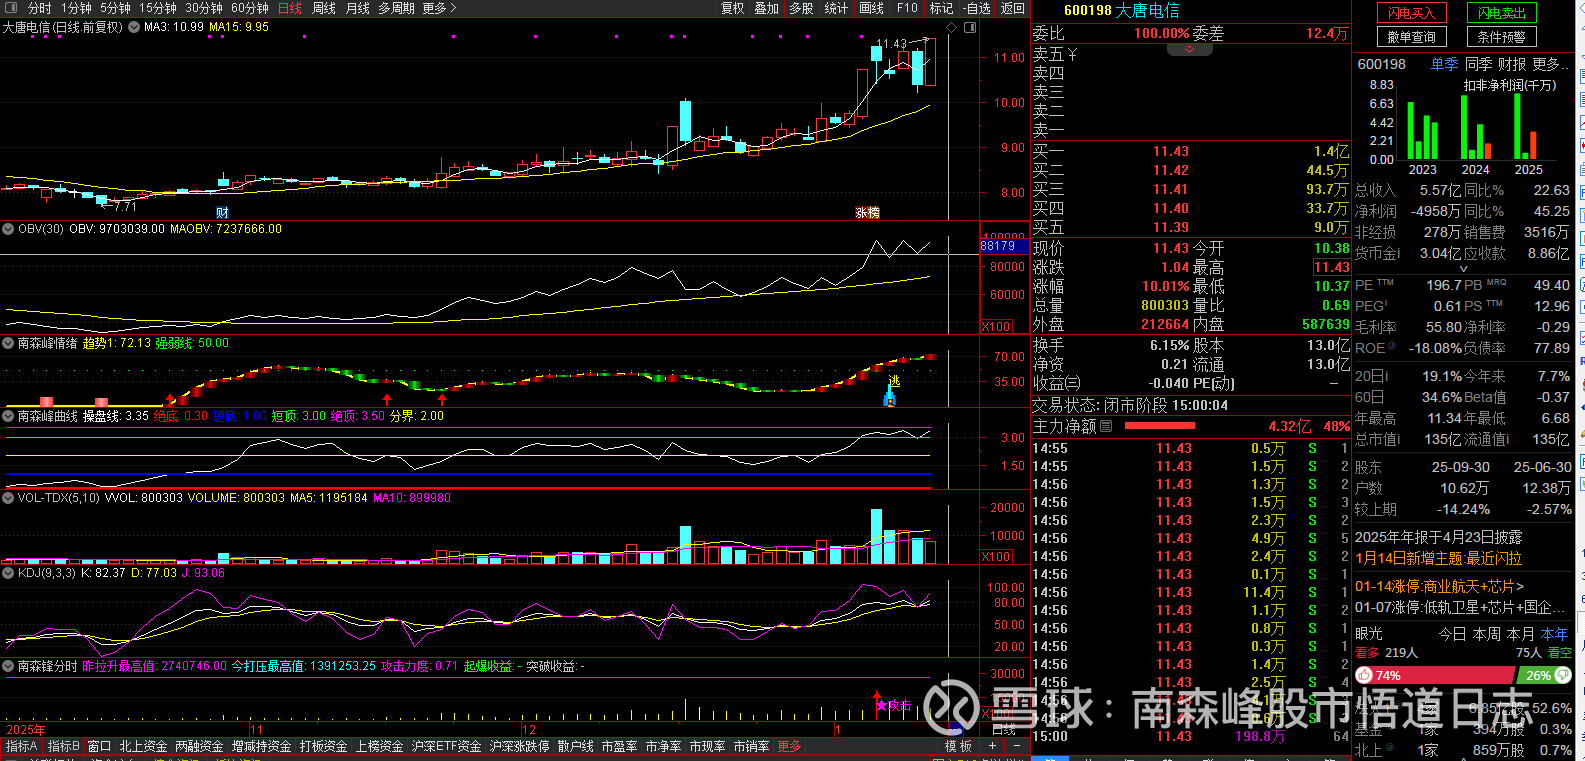Open the 01-14涨停:商业航天+芯片 link
Viewport: 1585px width, 761px height.
(1439, 586)
